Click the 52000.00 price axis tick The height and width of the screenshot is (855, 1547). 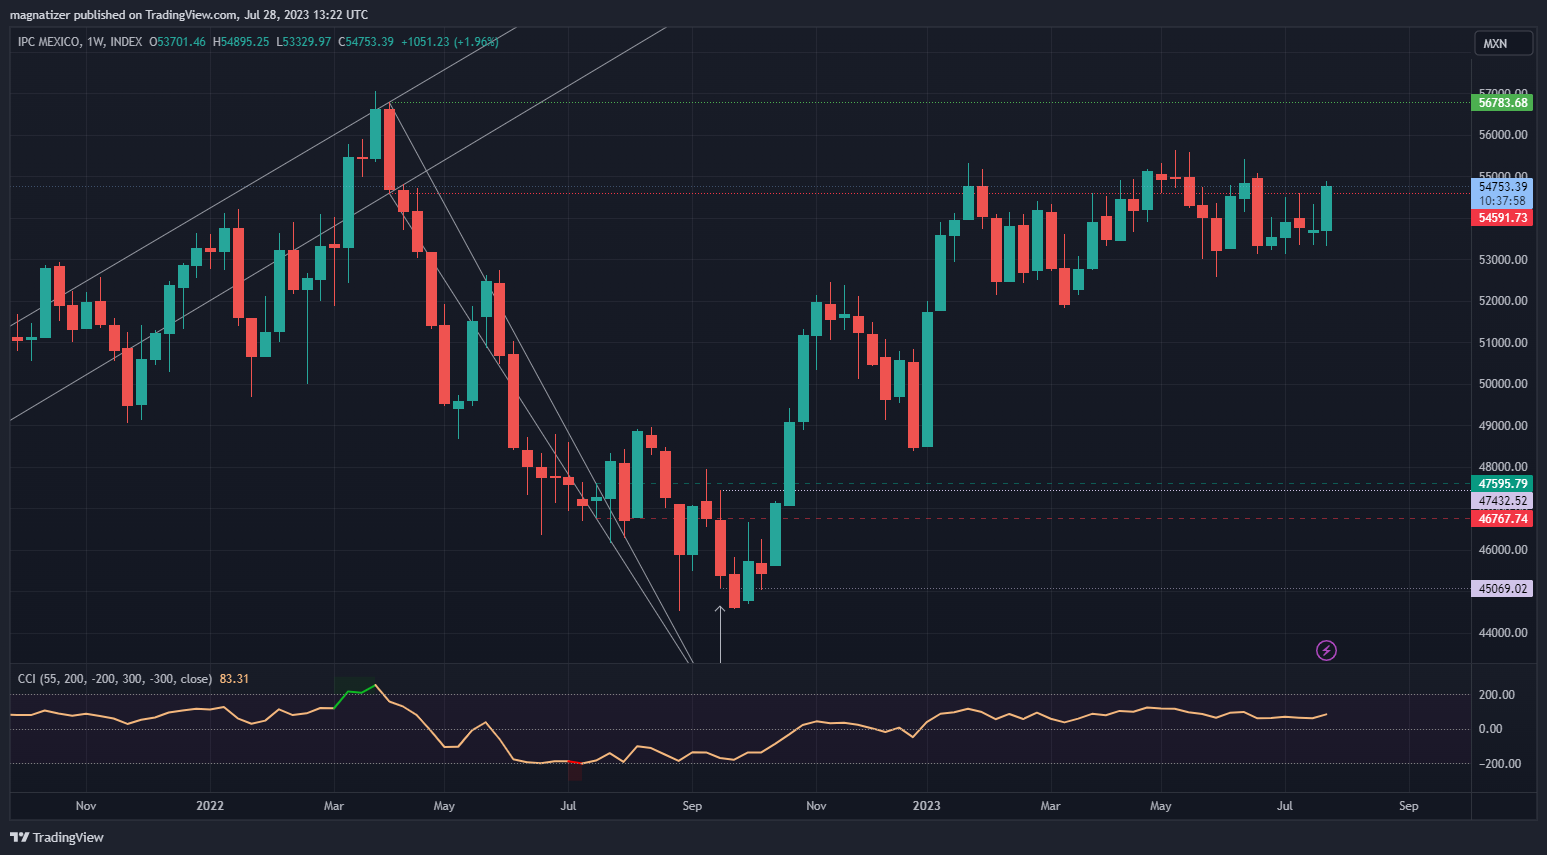click(1503, 301)
